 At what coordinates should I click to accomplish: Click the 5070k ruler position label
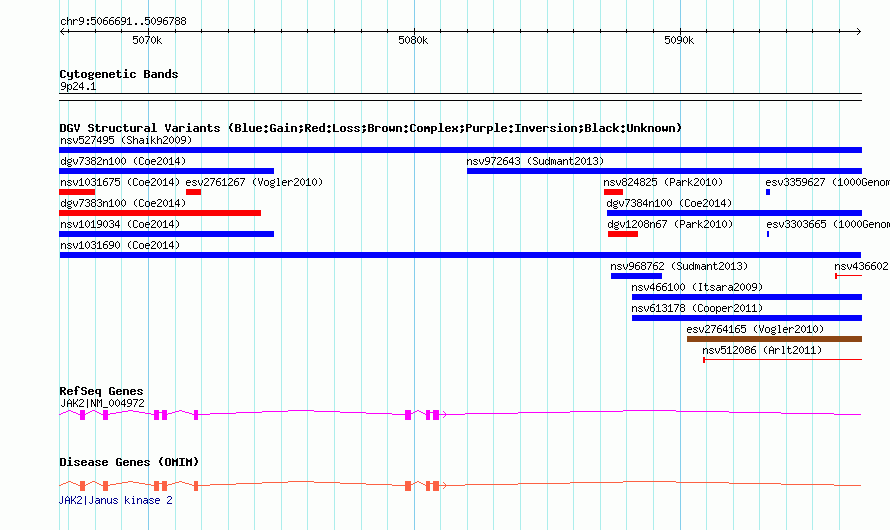[x=147, y=40]
